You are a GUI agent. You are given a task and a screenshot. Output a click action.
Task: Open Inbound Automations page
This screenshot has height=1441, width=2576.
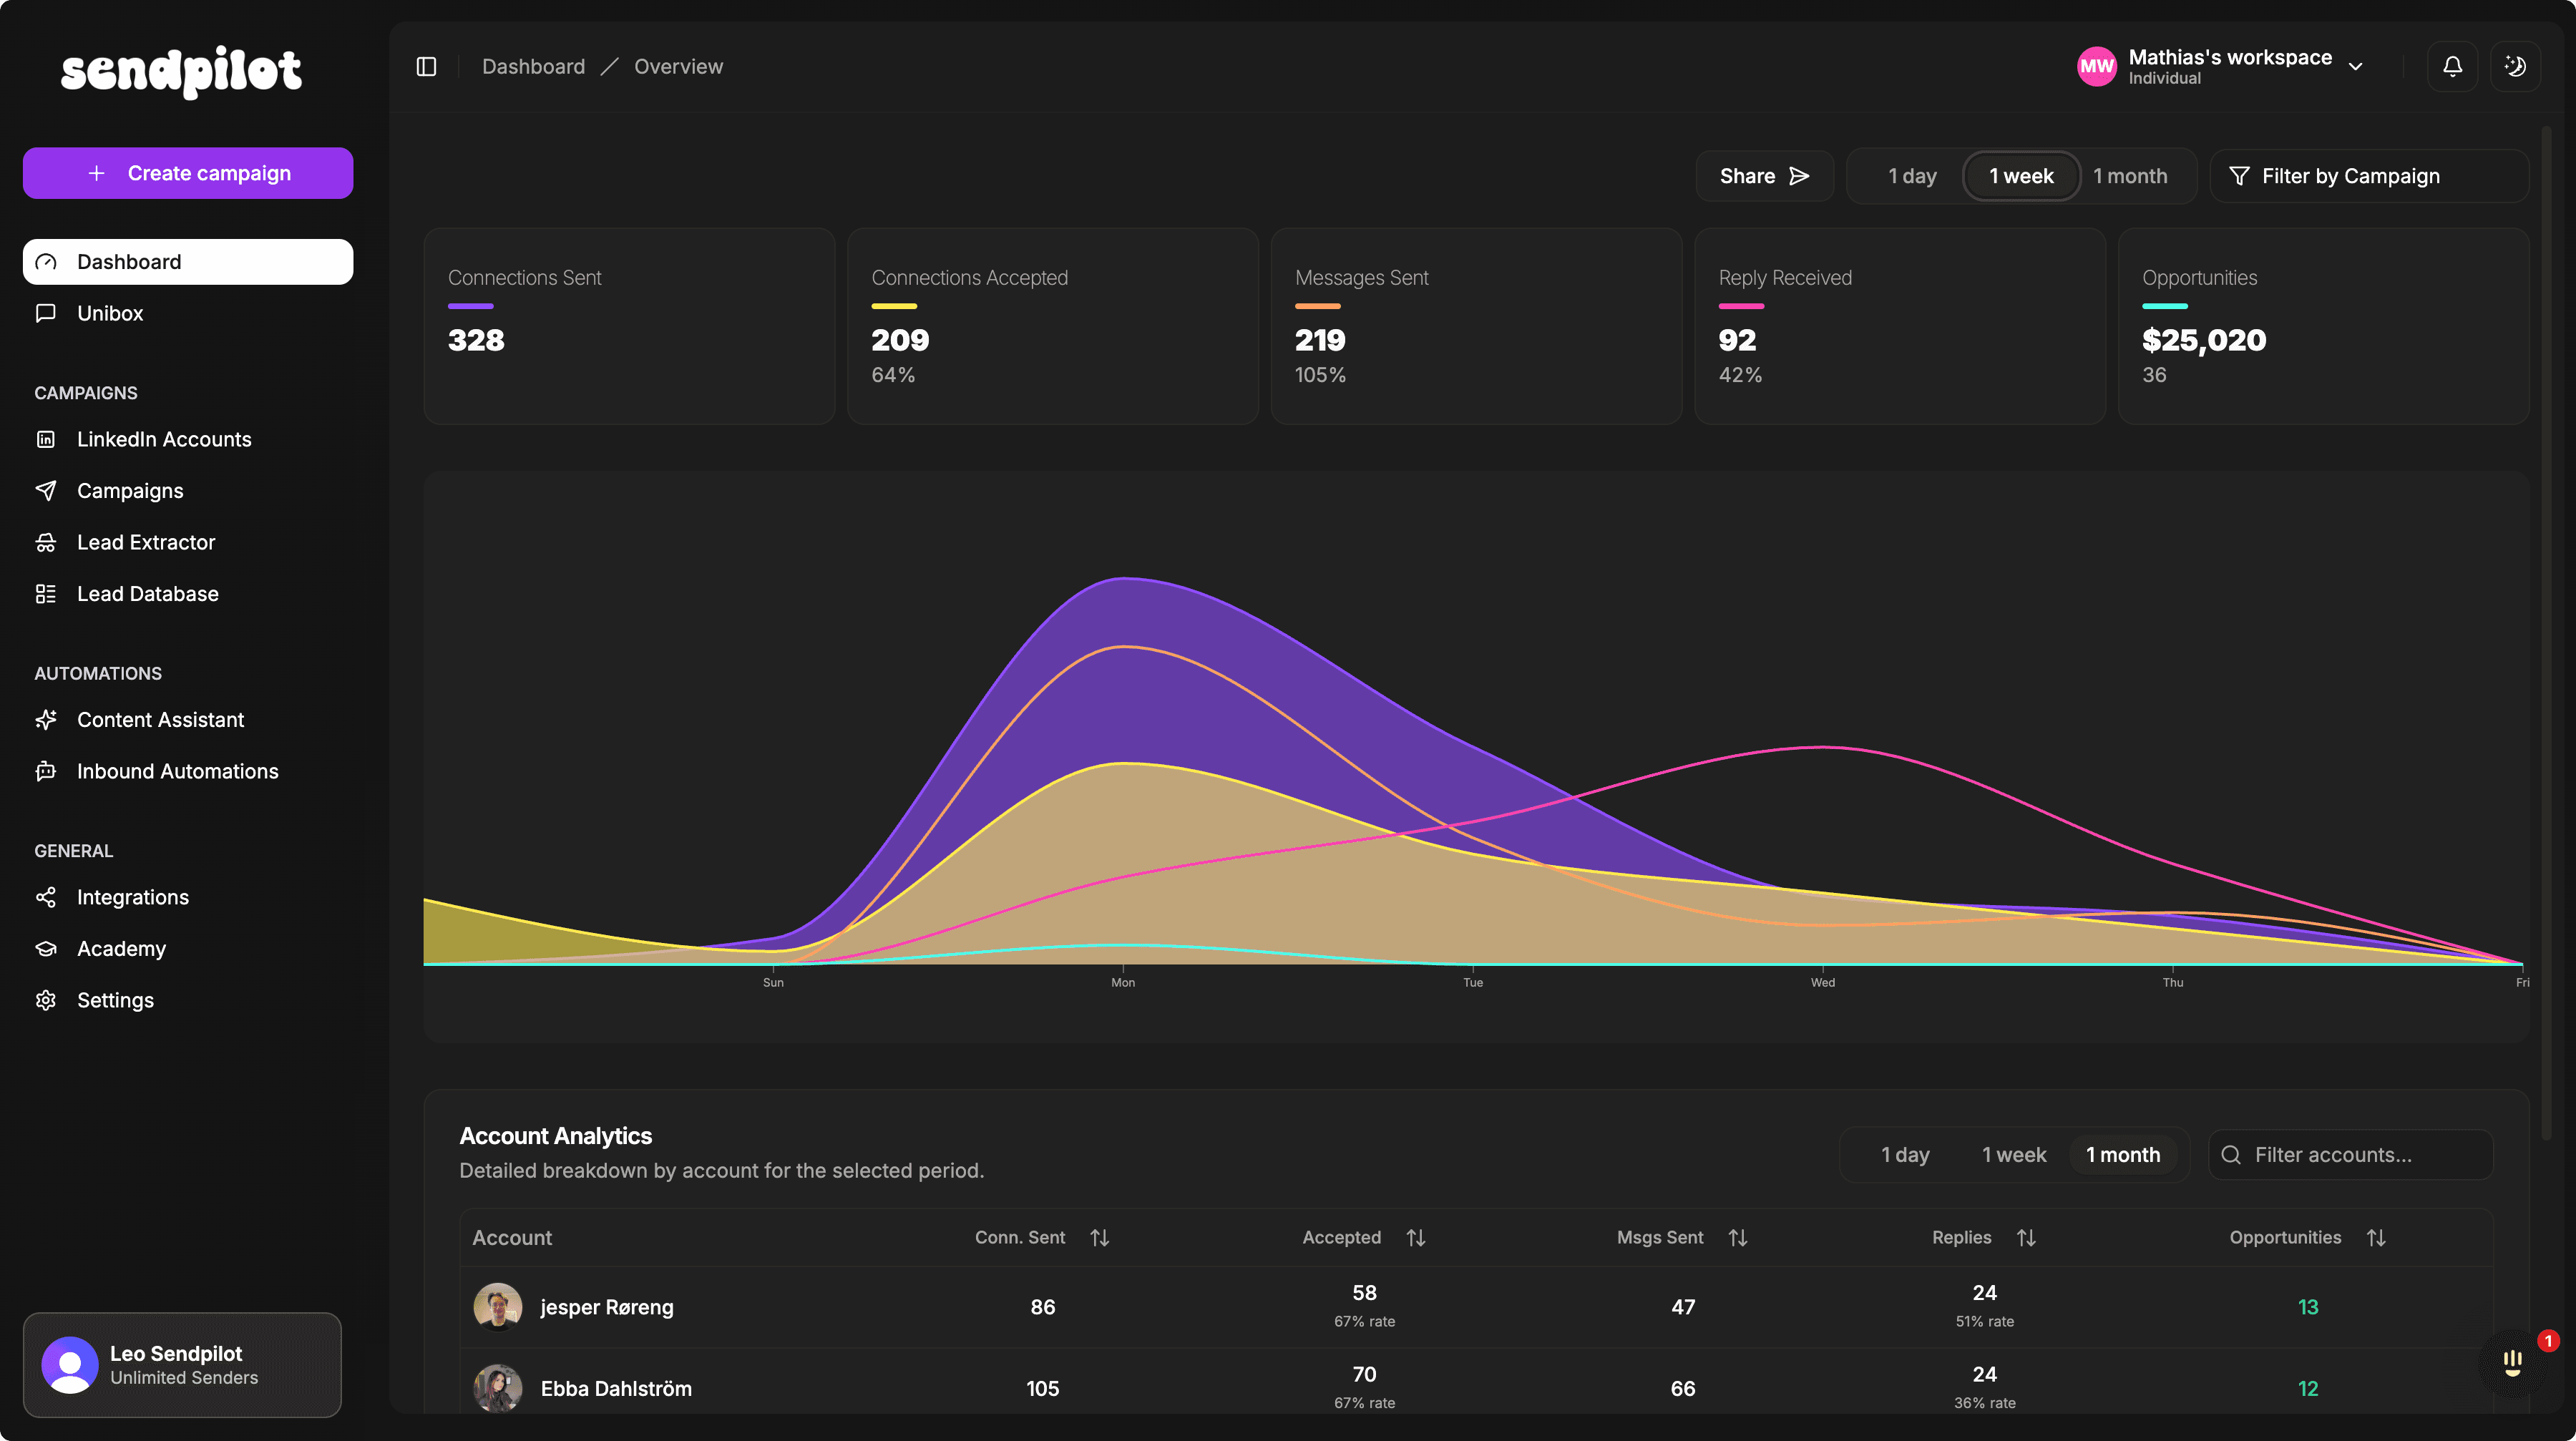177,771
